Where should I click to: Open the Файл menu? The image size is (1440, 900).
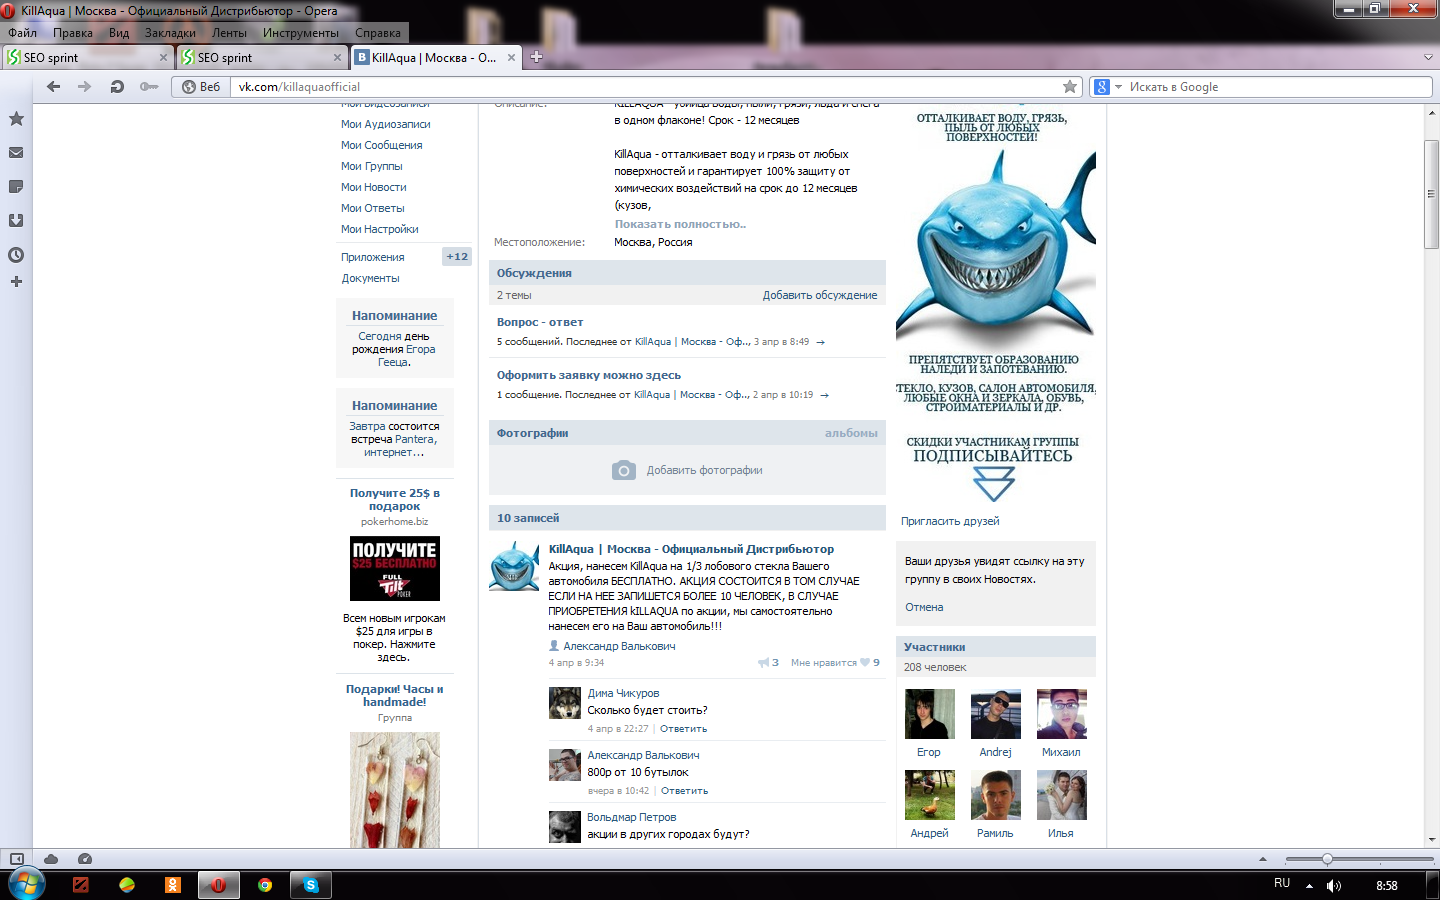[x=22, y=33]
